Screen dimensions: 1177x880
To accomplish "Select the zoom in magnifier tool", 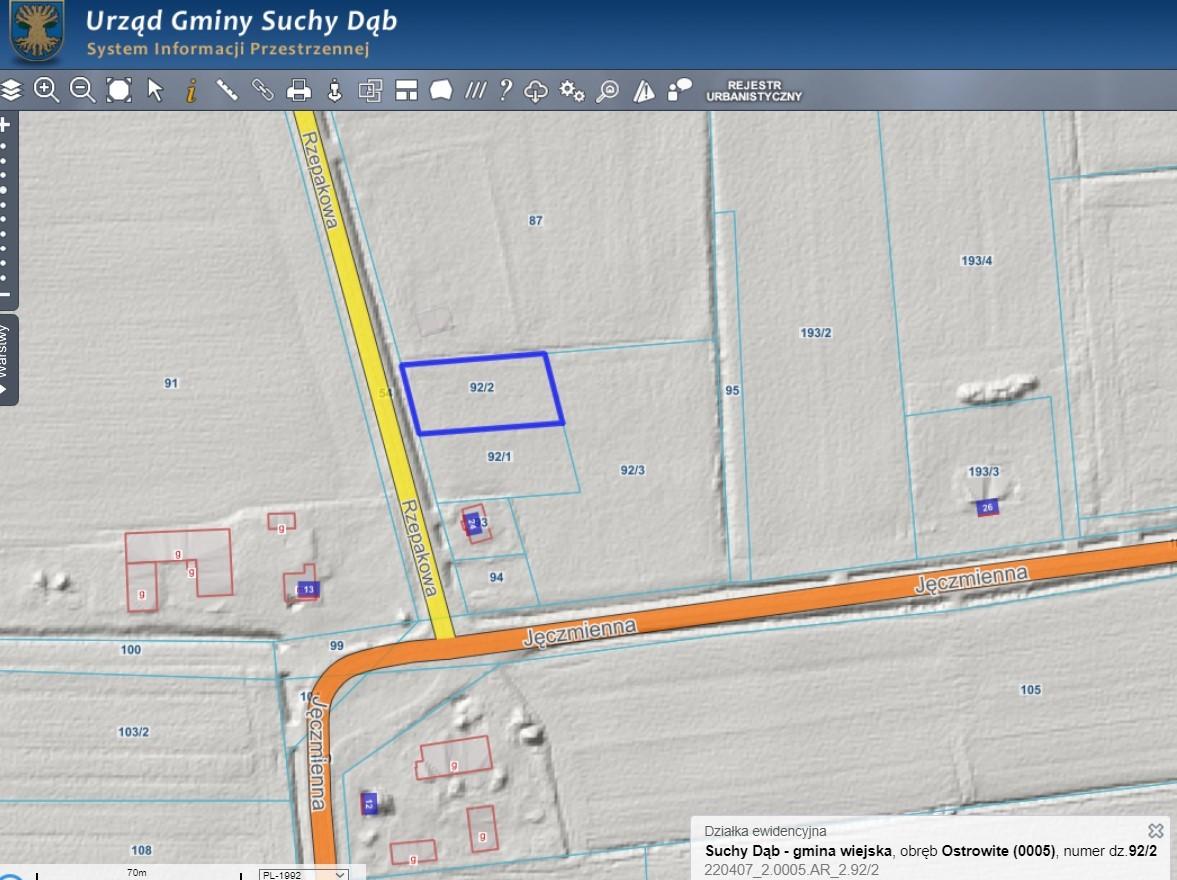I will point(47,91).
